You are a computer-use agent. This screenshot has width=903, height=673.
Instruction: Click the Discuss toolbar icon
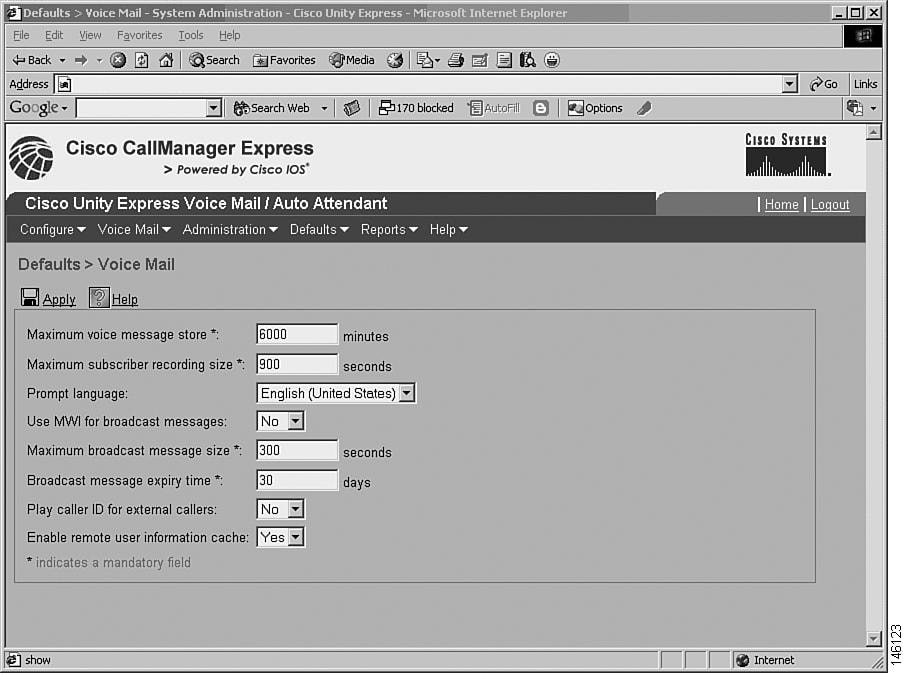pos(504,60)
